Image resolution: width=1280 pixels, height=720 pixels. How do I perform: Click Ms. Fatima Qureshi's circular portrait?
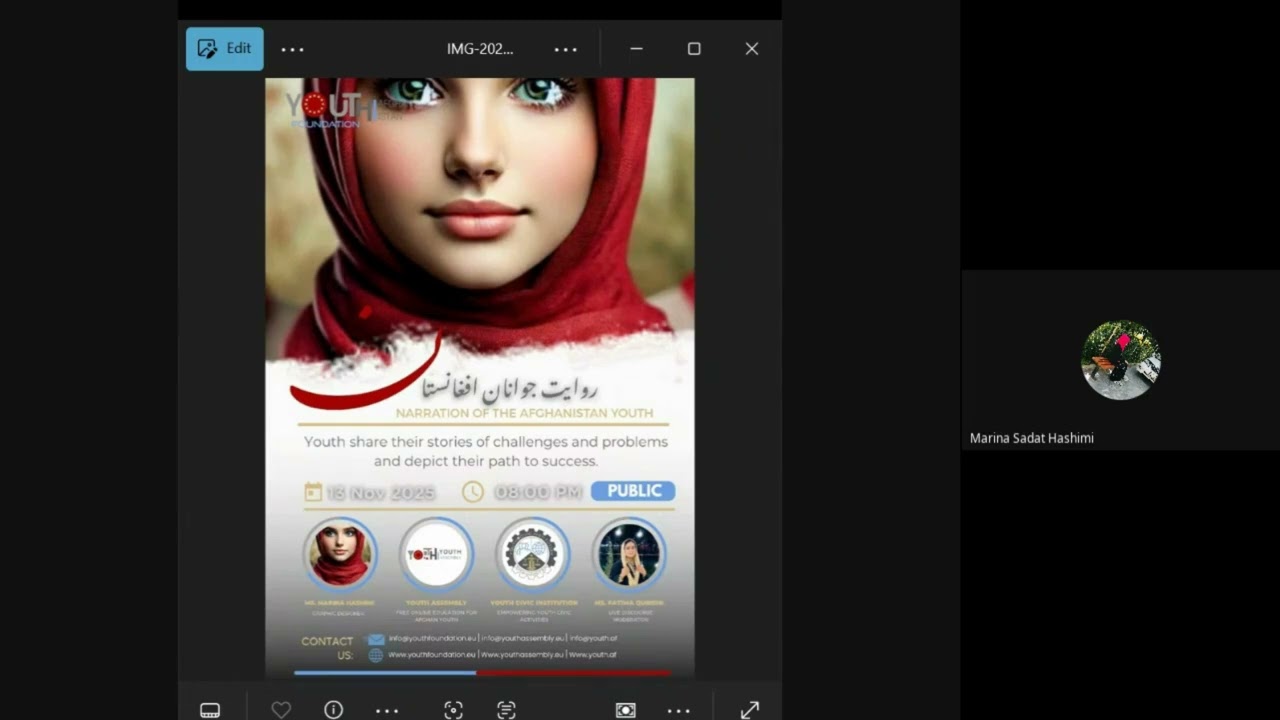[x=629, y=553]
